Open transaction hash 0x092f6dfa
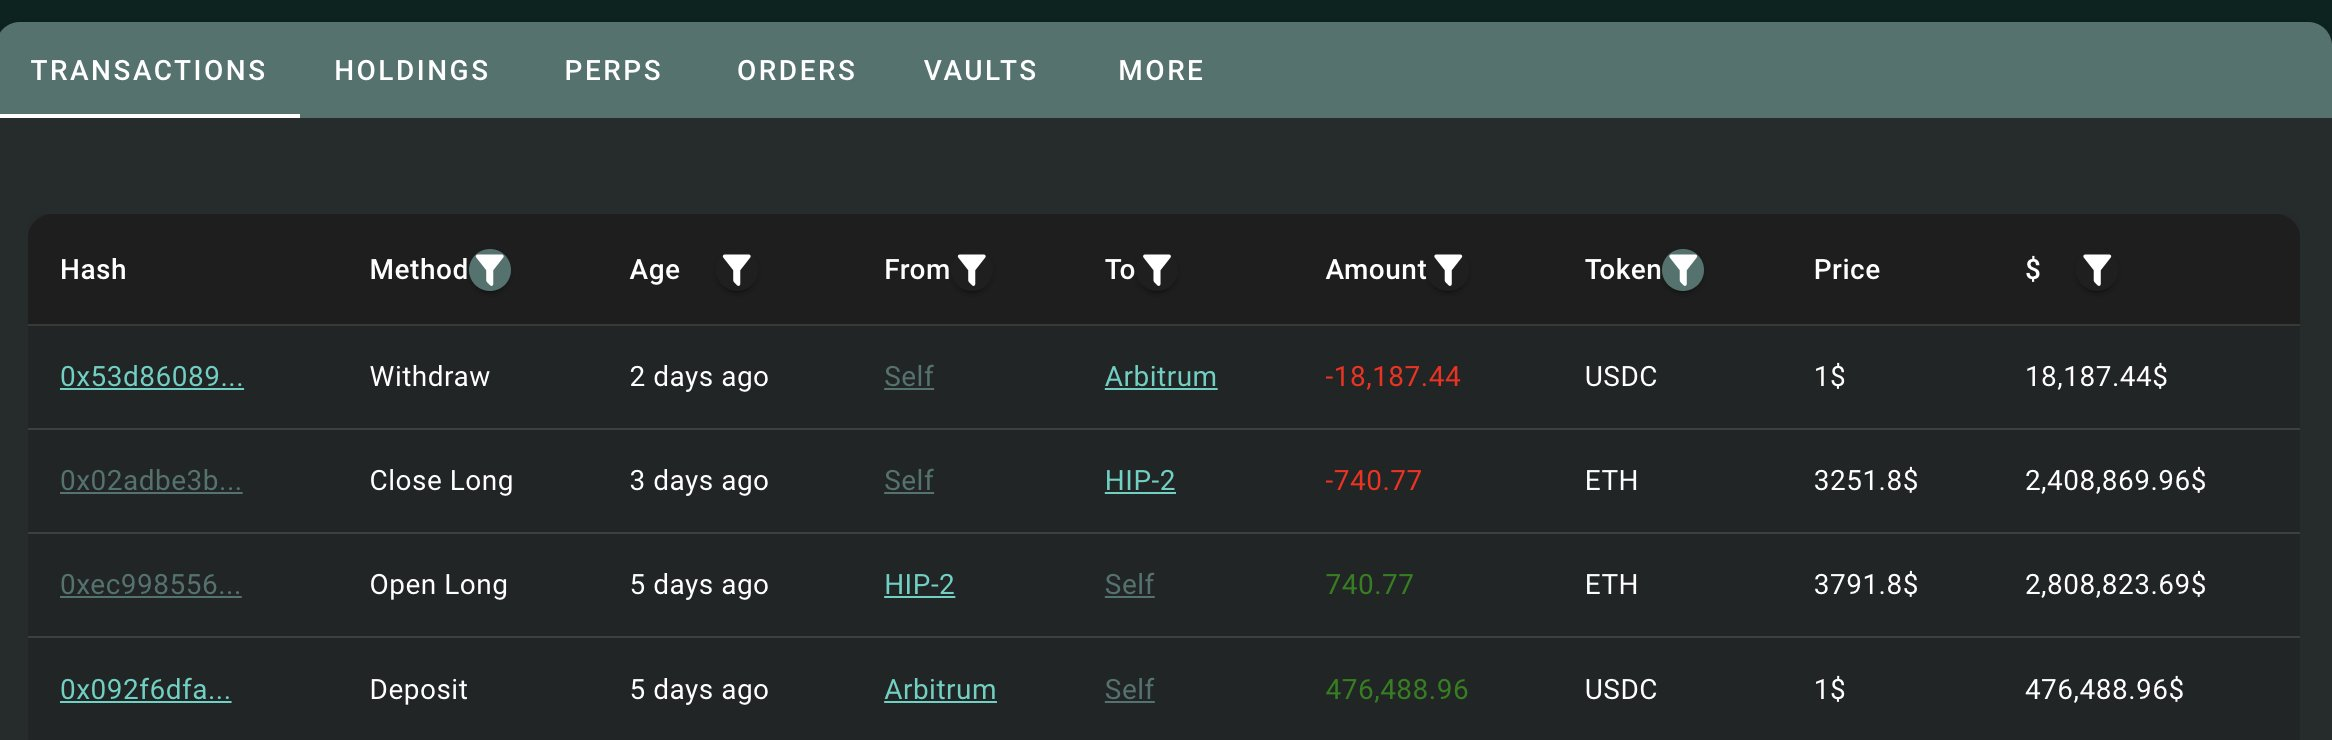Image resolution: width=2332 pixels, height=740 pixels. [x=146, y=690]
